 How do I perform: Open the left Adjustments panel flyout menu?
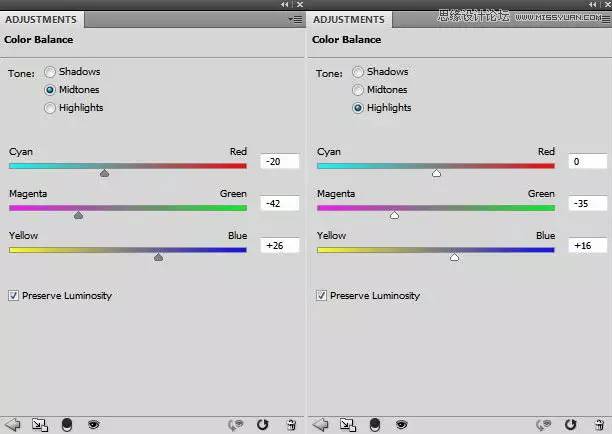pyautogui.click(x=295, y=20)
